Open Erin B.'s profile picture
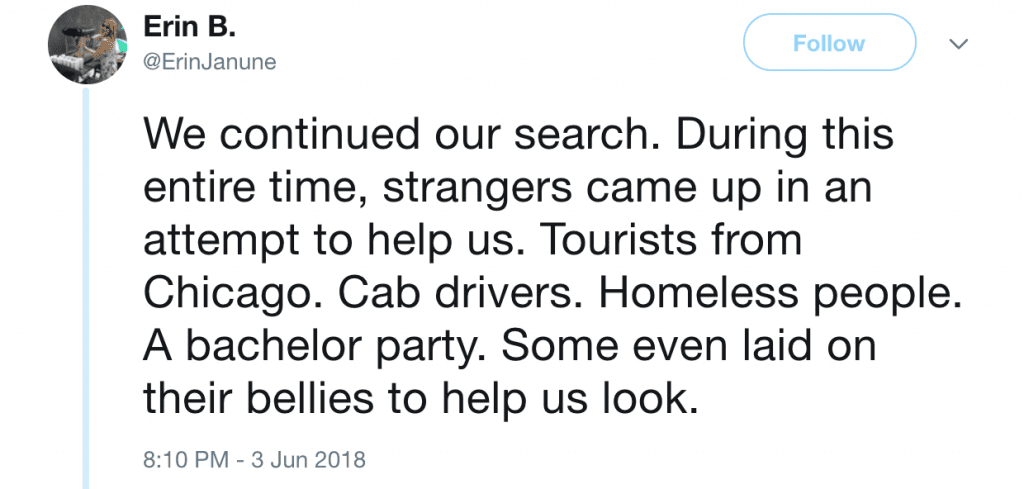The image size is (1024, 489). (86, 45)
